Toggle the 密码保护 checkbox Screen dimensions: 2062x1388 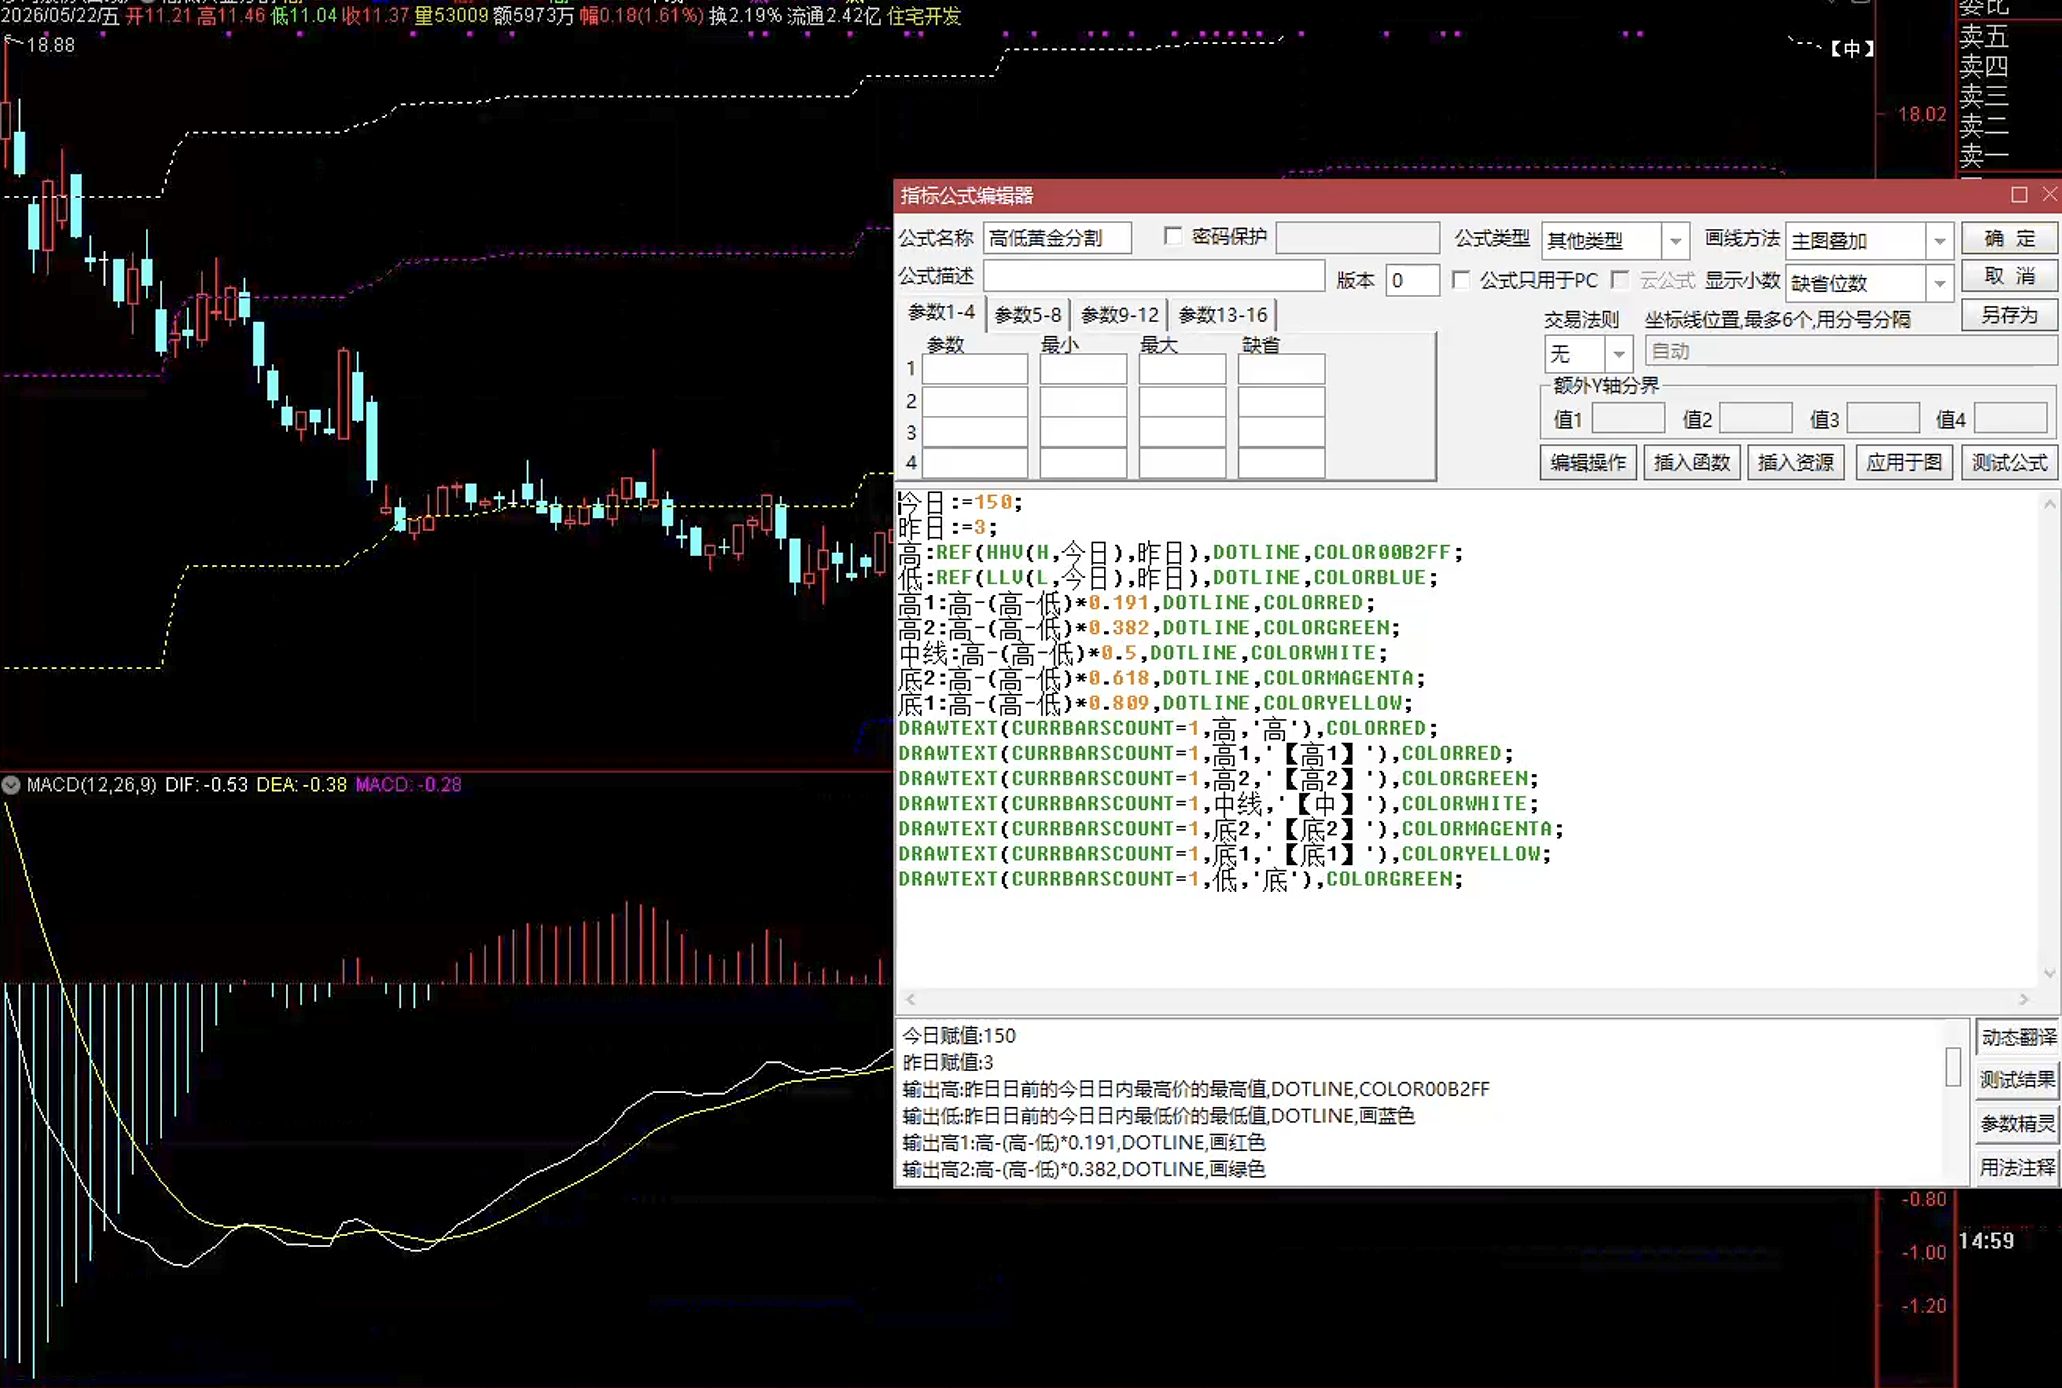pyautogui.click(x=1173, y=236)
